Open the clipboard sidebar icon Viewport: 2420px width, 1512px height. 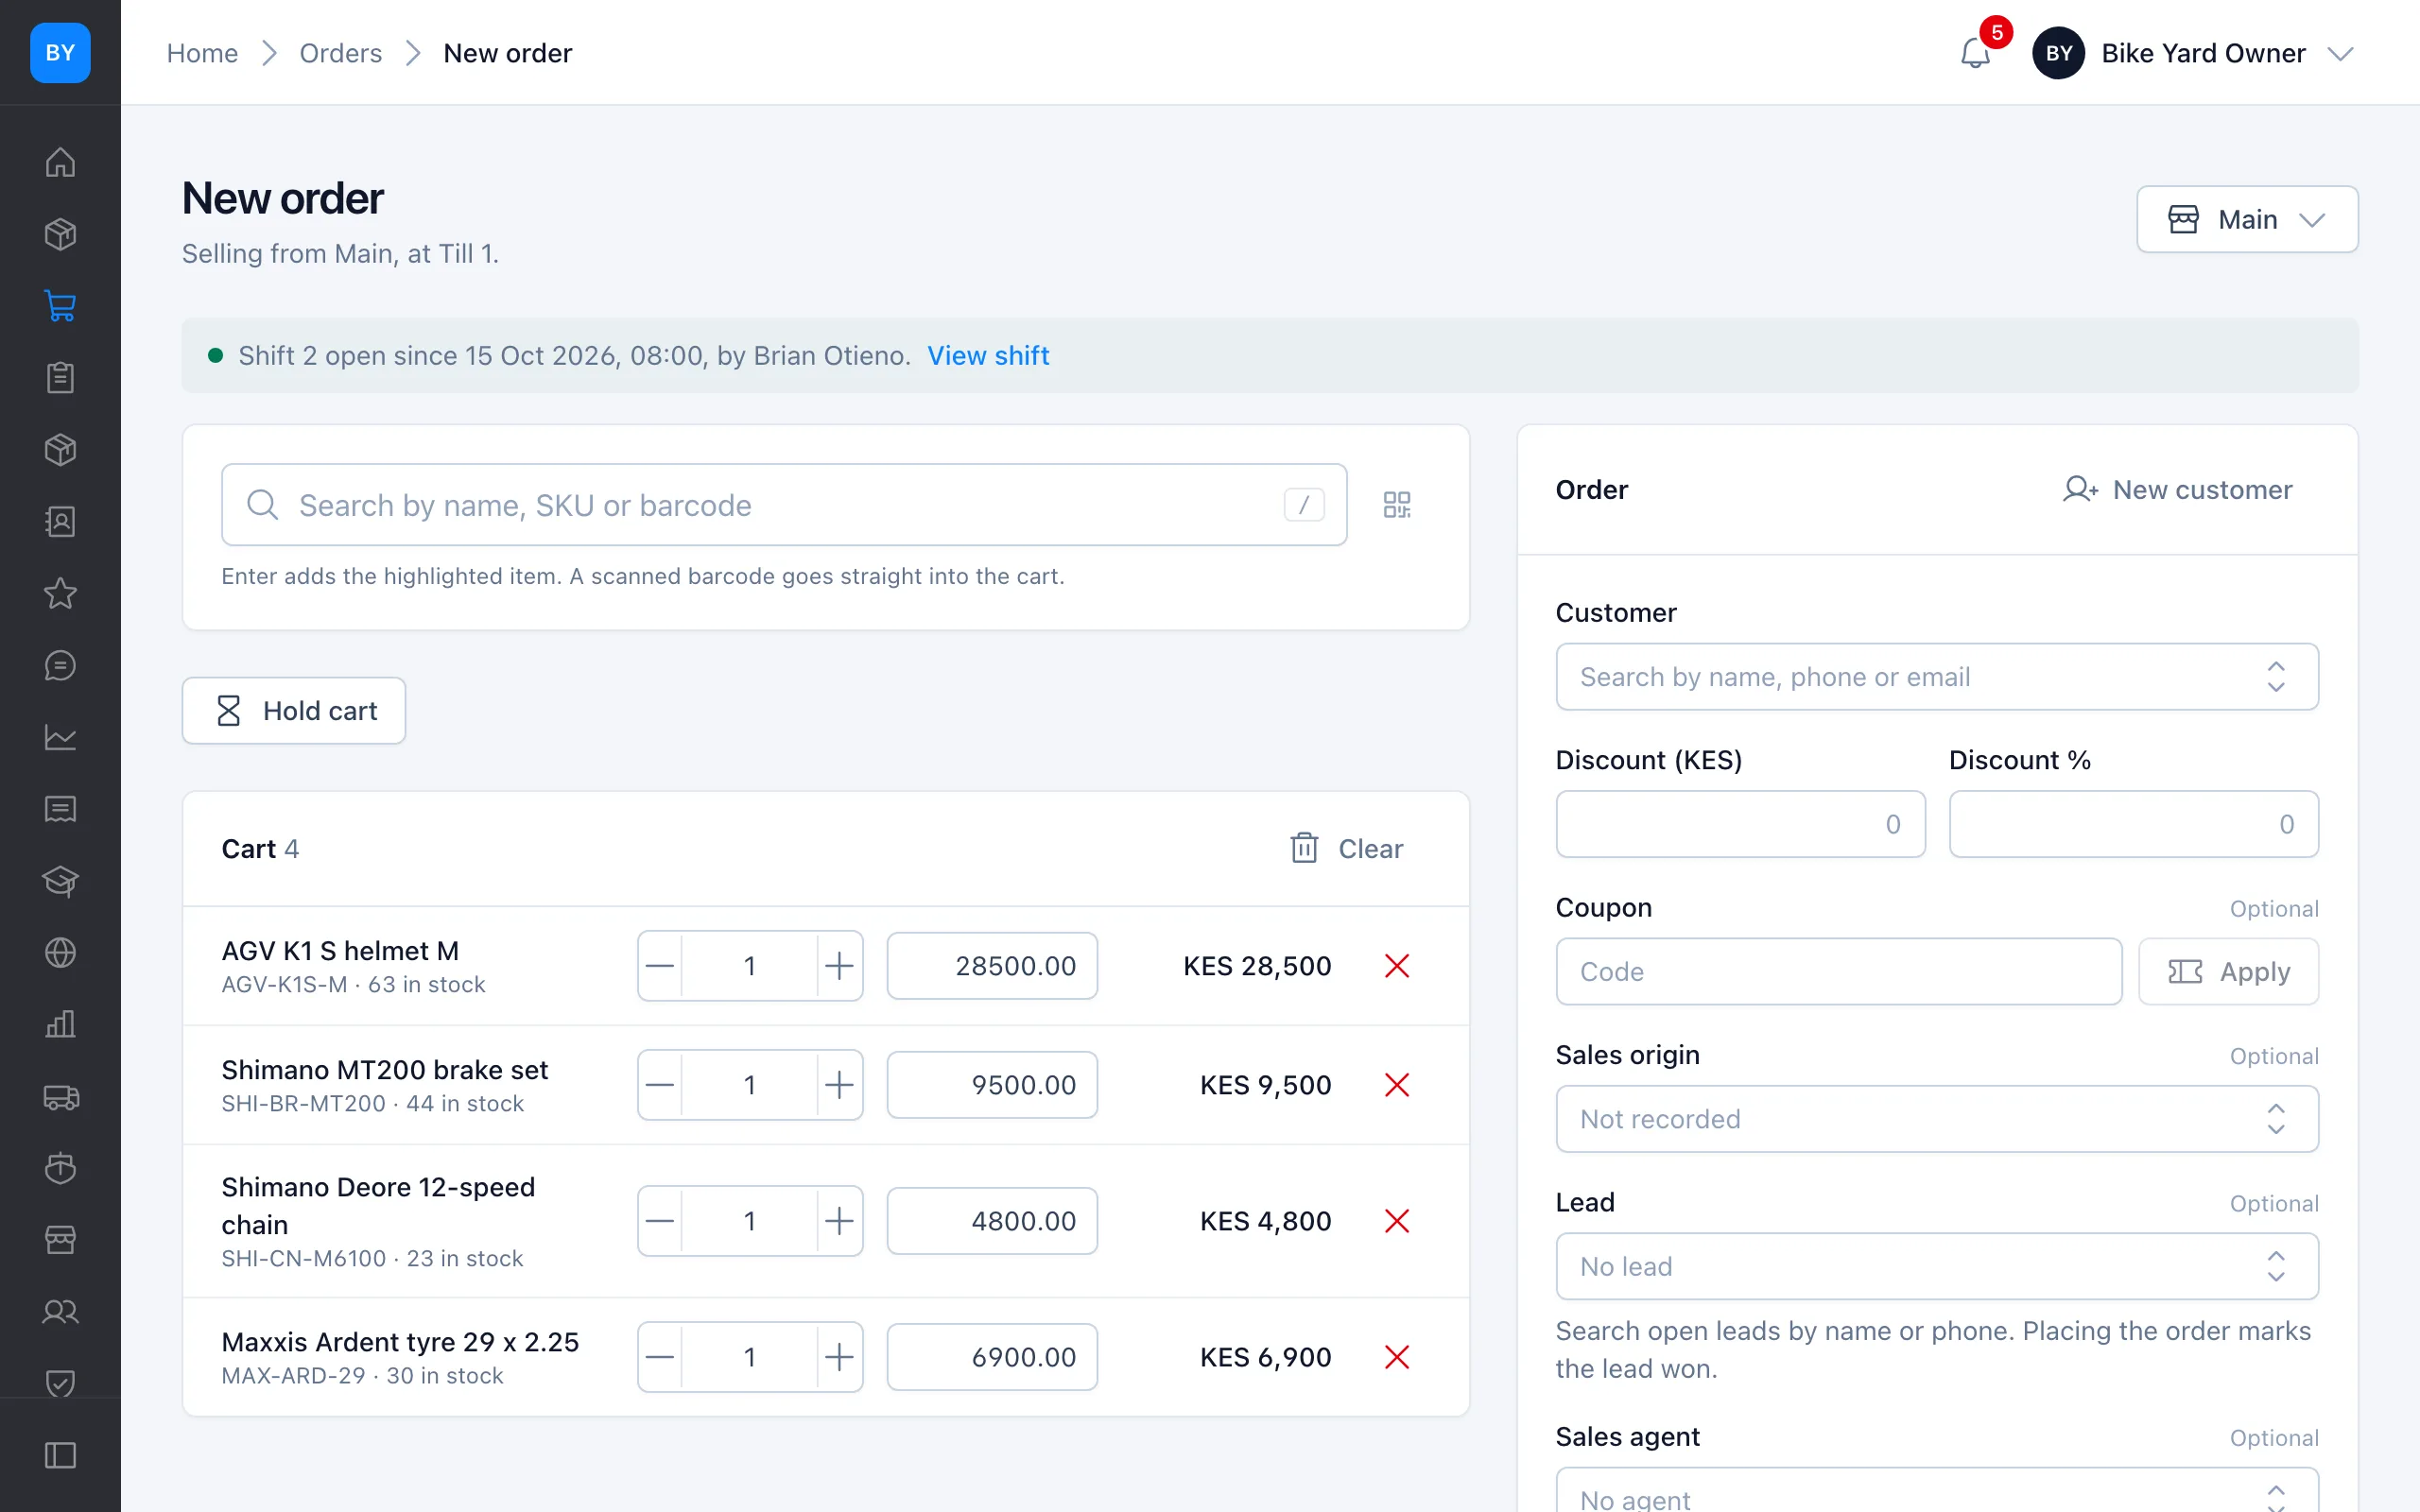pos(60,378)
